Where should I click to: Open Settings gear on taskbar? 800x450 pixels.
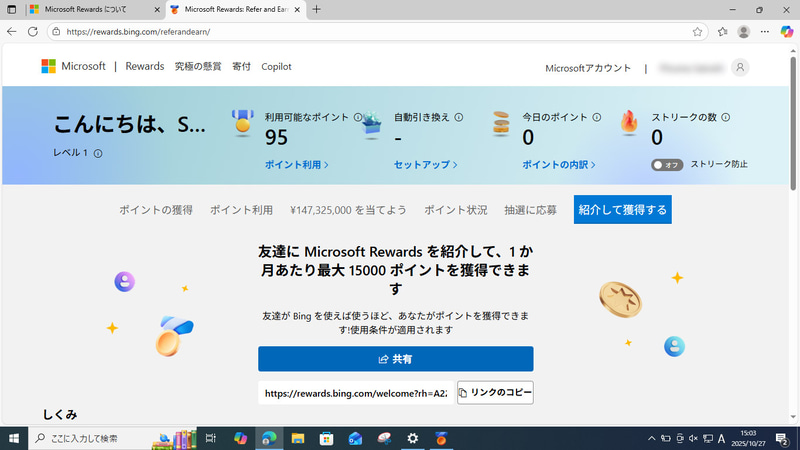point(413,438)
